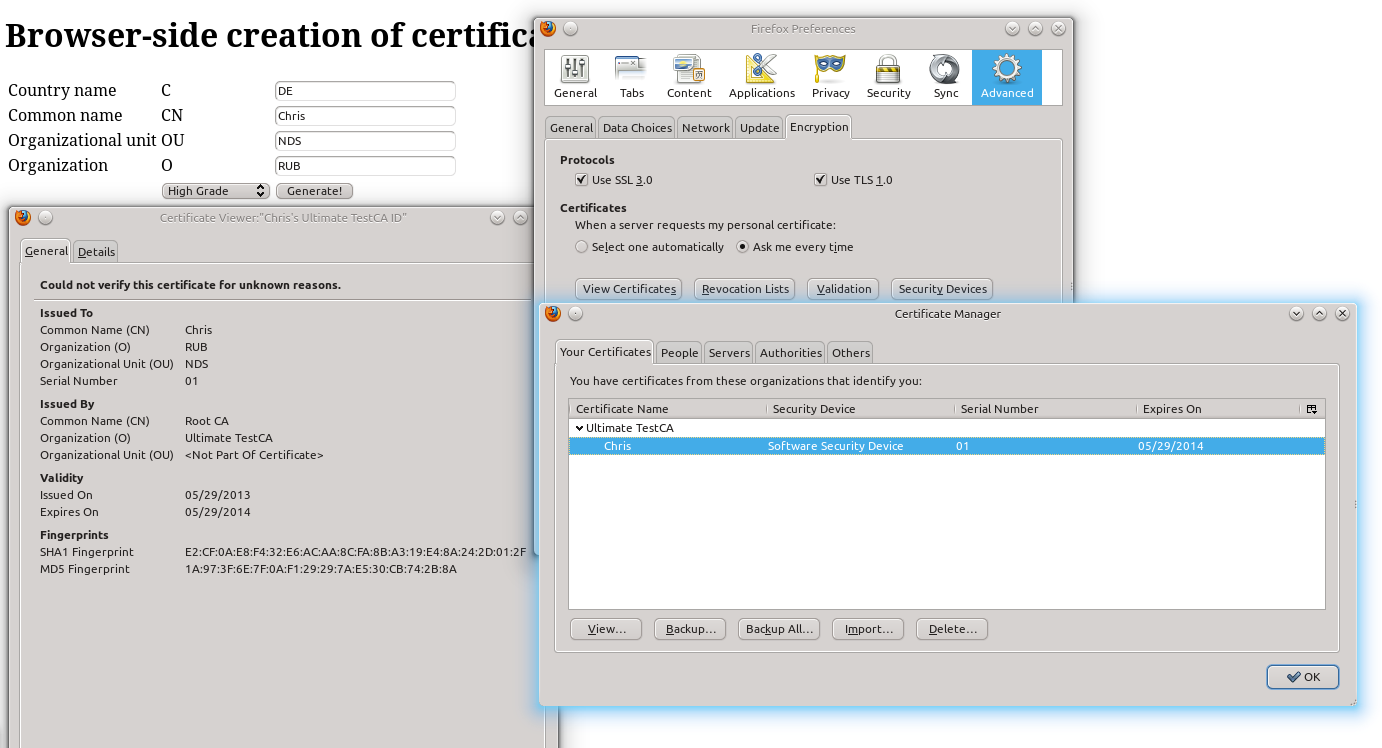The image size is (1382, 748).
Task: Switch to Data Choices tab
Action: (637, 128)
